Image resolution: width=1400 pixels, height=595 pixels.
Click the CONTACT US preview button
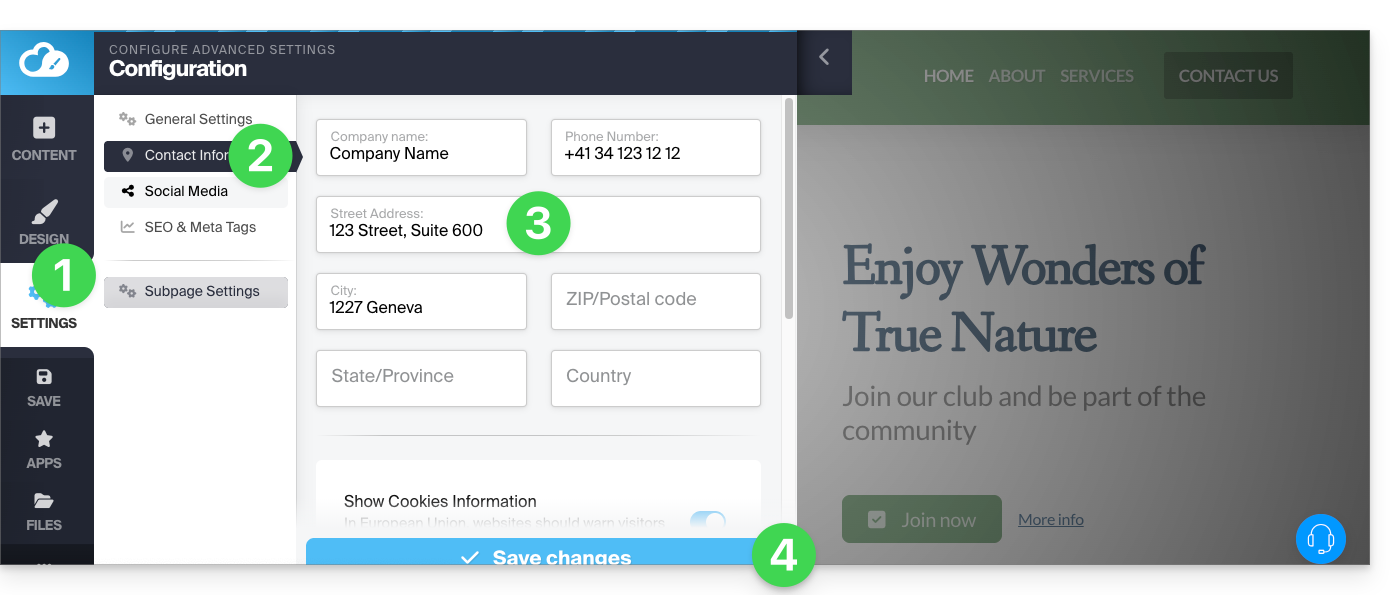click(1228, 76)
